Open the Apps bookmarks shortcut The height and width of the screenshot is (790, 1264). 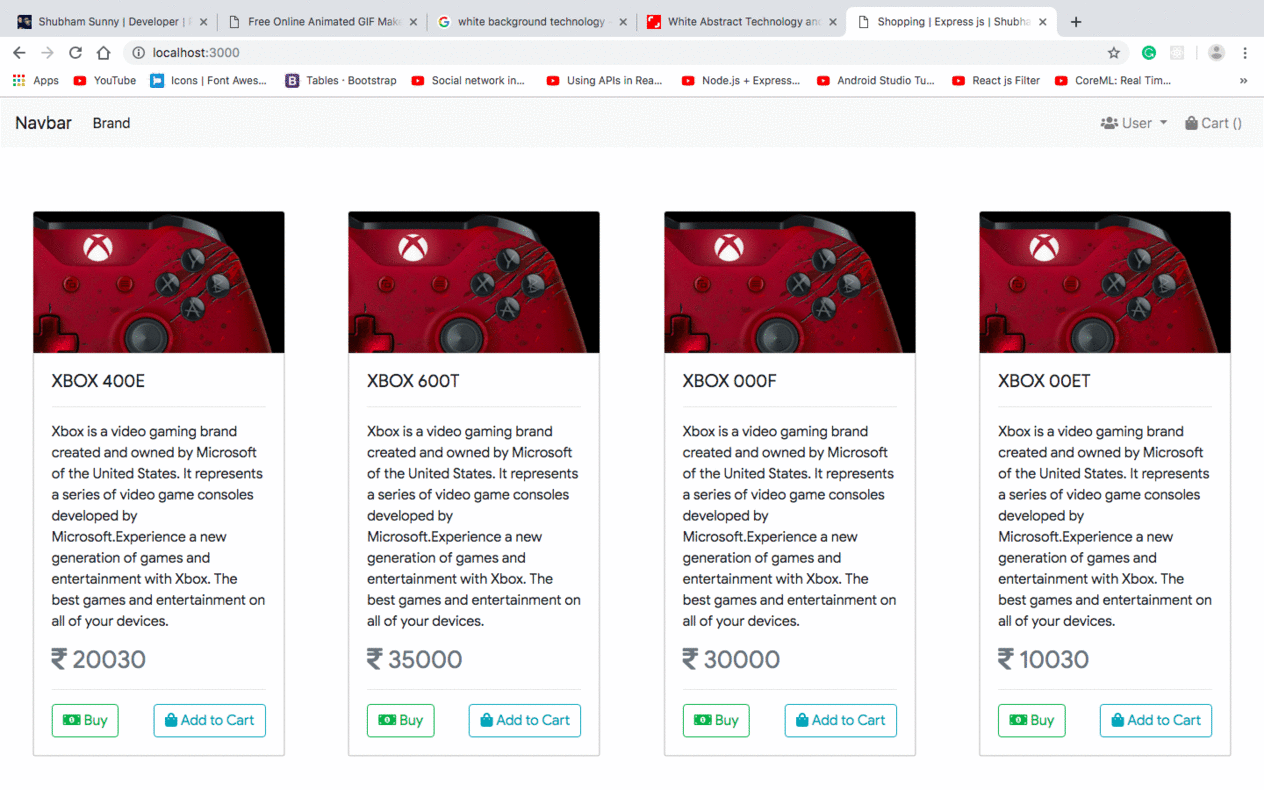(36, 80)
